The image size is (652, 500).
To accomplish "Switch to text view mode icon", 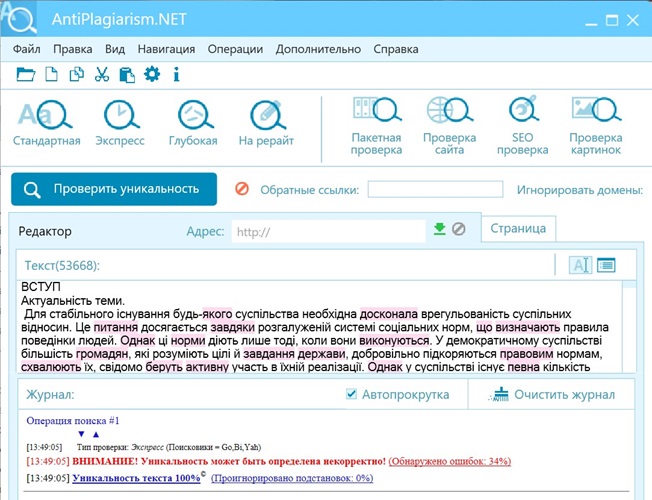I will click(x=580, y=265).
